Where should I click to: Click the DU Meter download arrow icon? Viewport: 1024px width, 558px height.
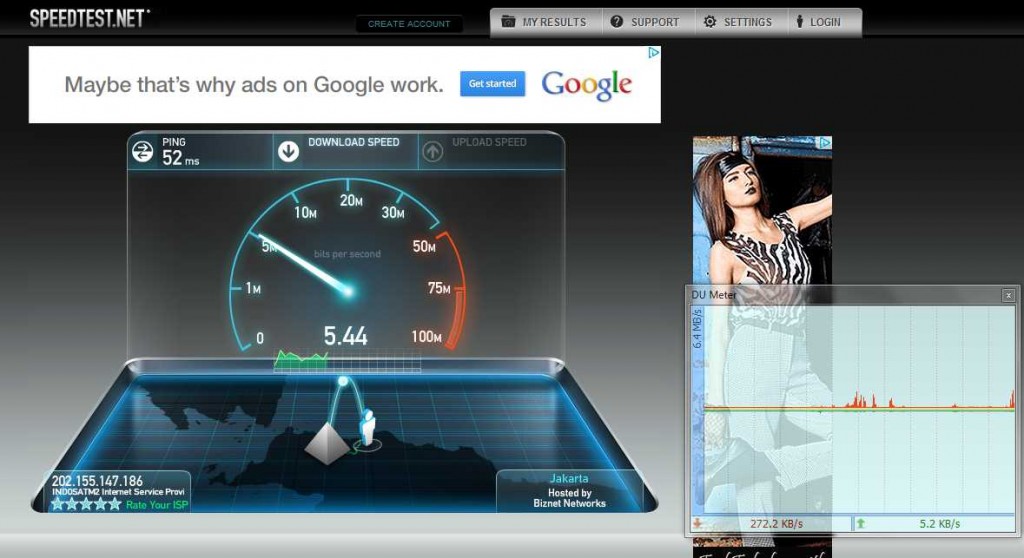click(x=697, y=523)
